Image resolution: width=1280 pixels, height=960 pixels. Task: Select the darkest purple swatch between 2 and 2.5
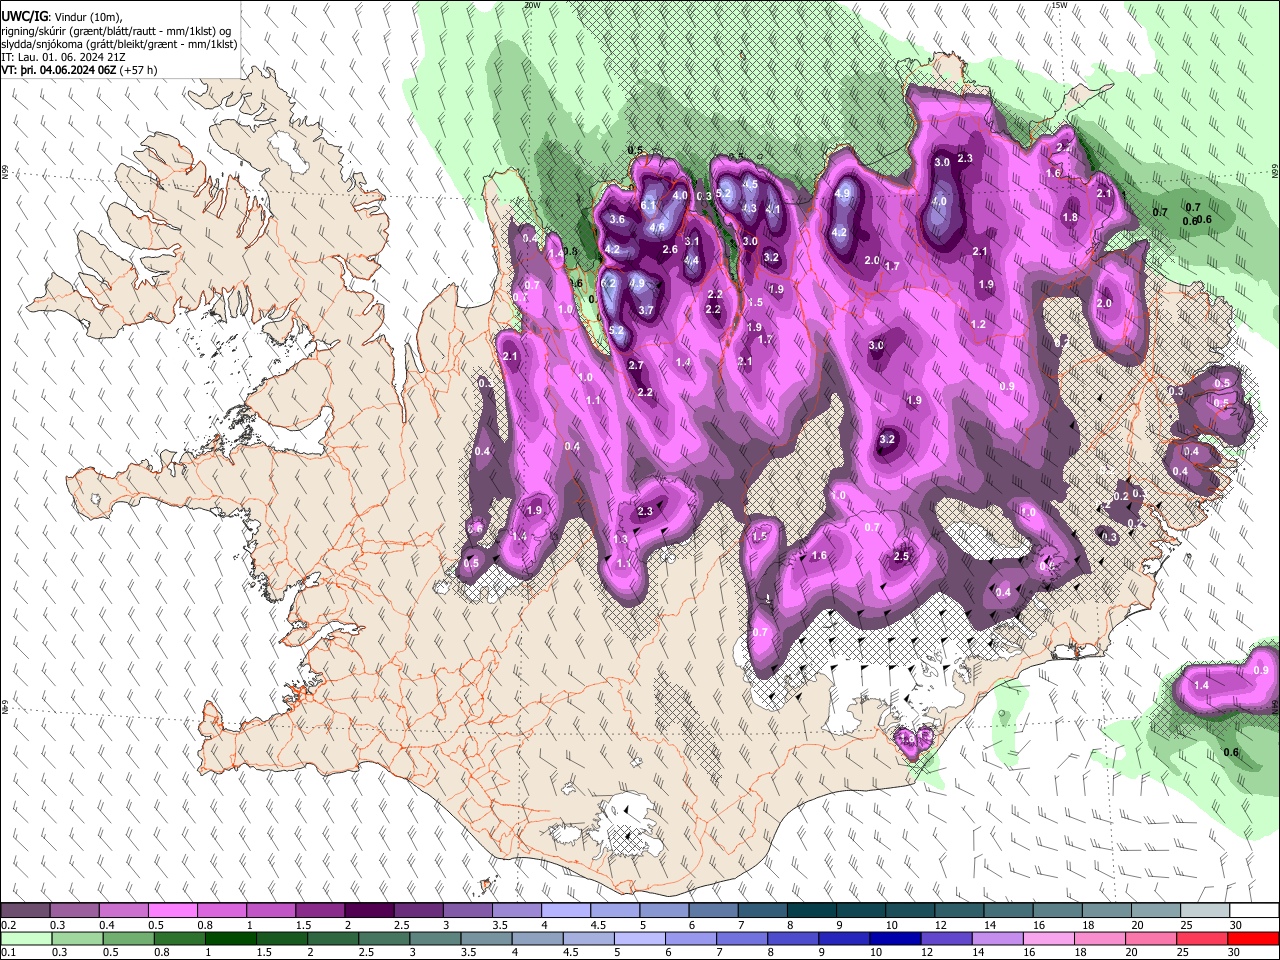point(369,911)
